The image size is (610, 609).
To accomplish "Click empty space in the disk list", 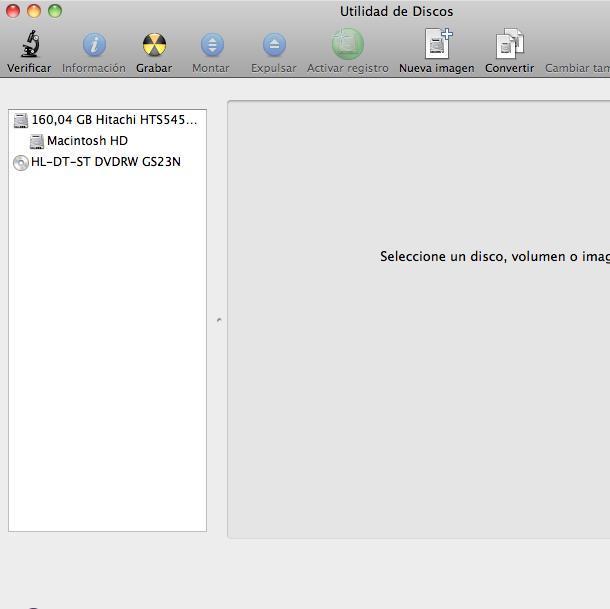I will tap(107, 350).
